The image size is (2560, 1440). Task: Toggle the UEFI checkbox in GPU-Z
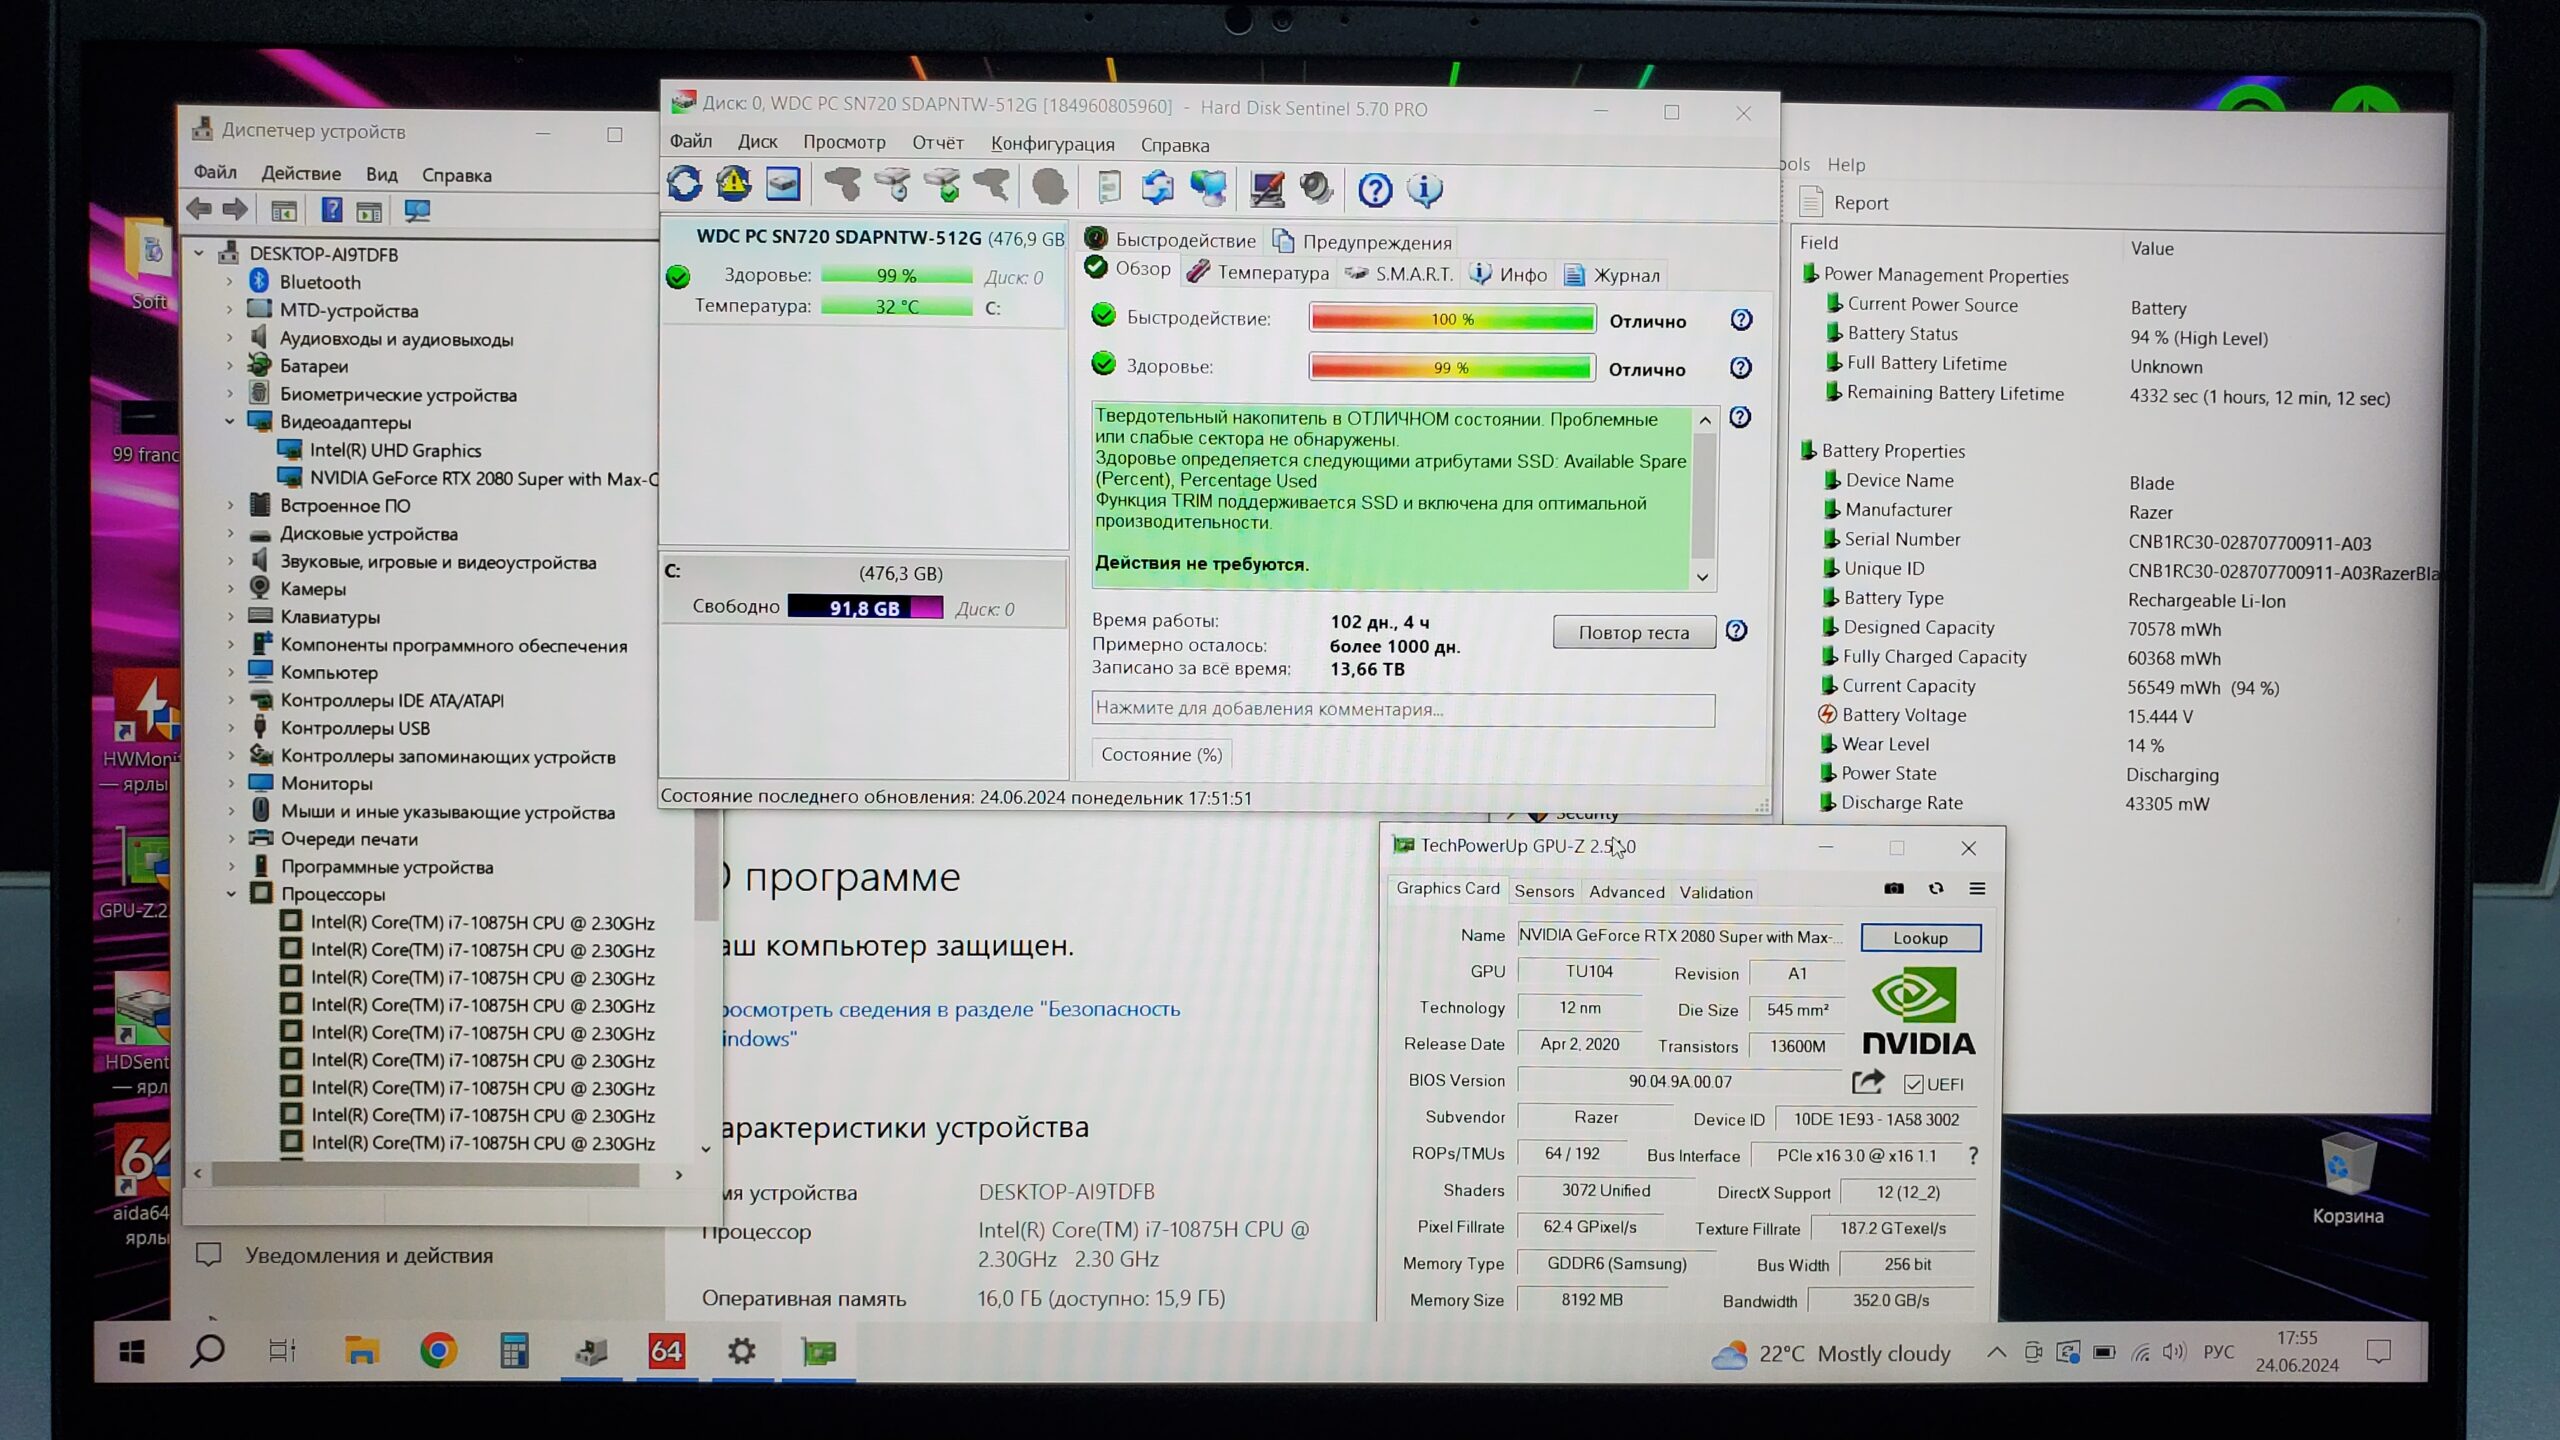pyautogui.click(x=1914, y=1084)
